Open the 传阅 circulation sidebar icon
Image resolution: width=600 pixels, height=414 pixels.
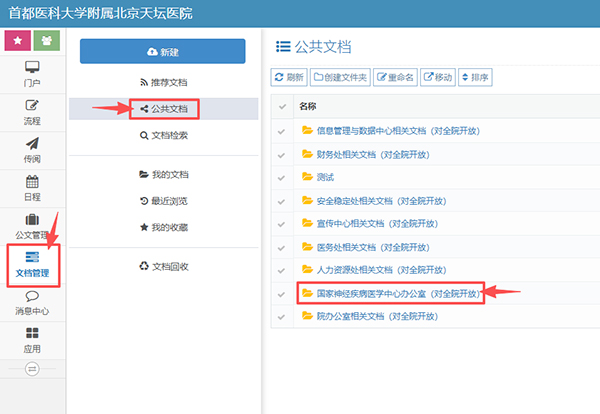[32, 149]
